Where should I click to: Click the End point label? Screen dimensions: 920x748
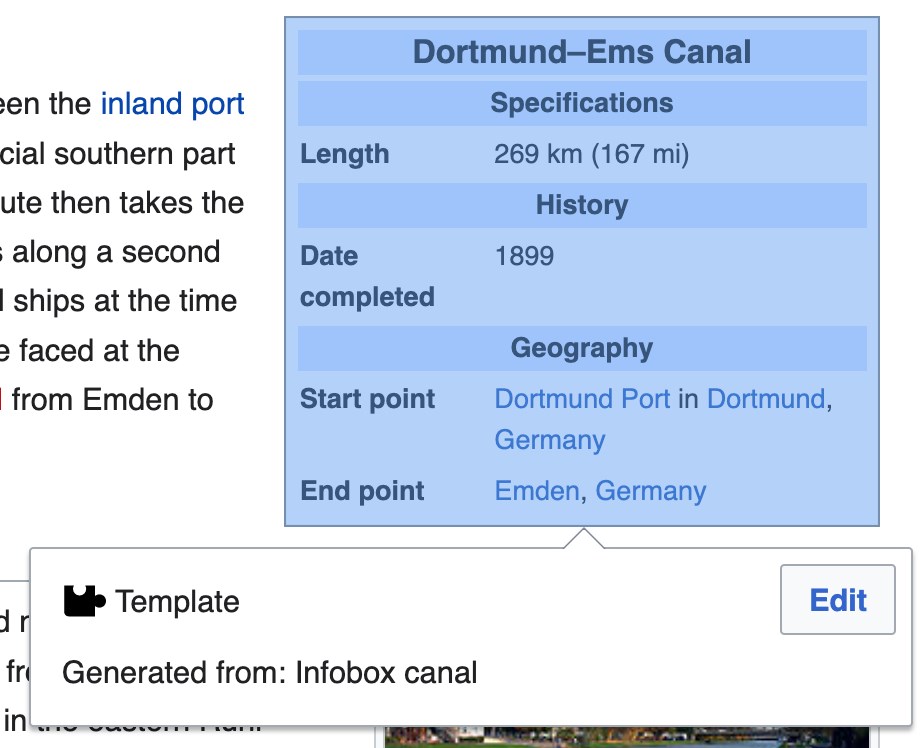362,491
